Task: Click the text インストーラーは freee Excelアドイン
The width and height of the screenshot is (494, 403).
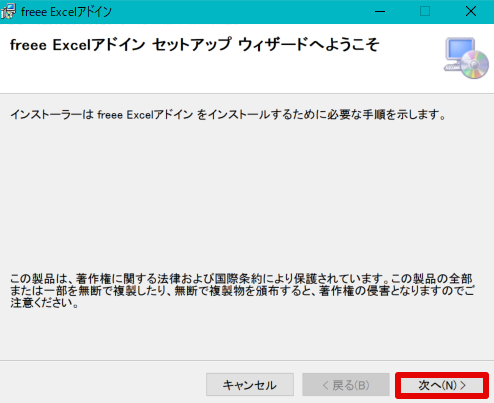Action: tap(102, 115)
